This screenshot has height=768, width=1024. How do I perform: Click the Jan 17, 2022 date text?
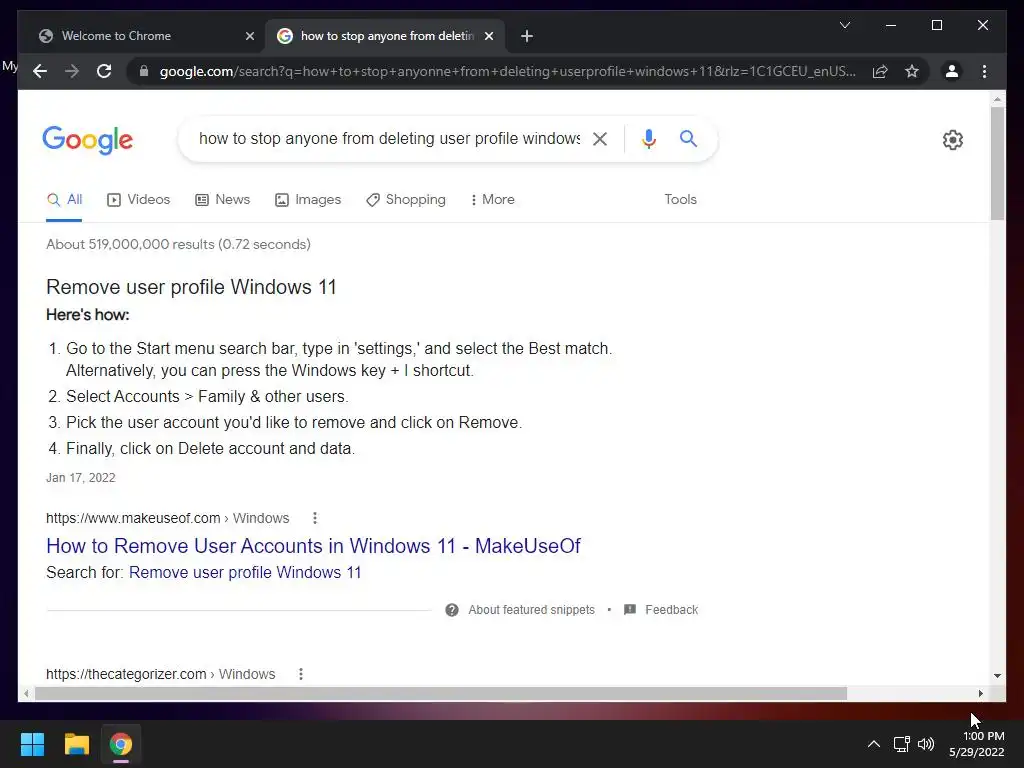click(80, 477)
